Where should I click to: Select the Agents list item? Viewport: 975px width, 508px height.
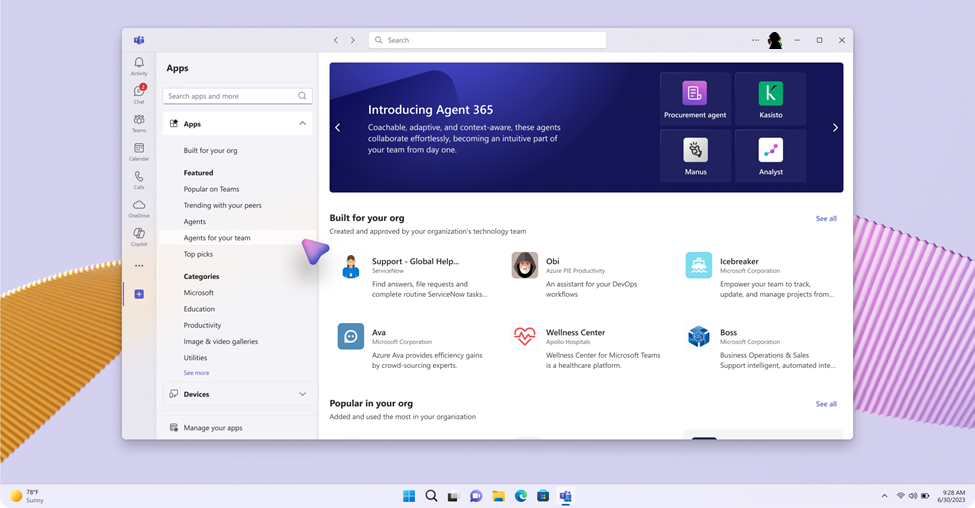point(195,221)
